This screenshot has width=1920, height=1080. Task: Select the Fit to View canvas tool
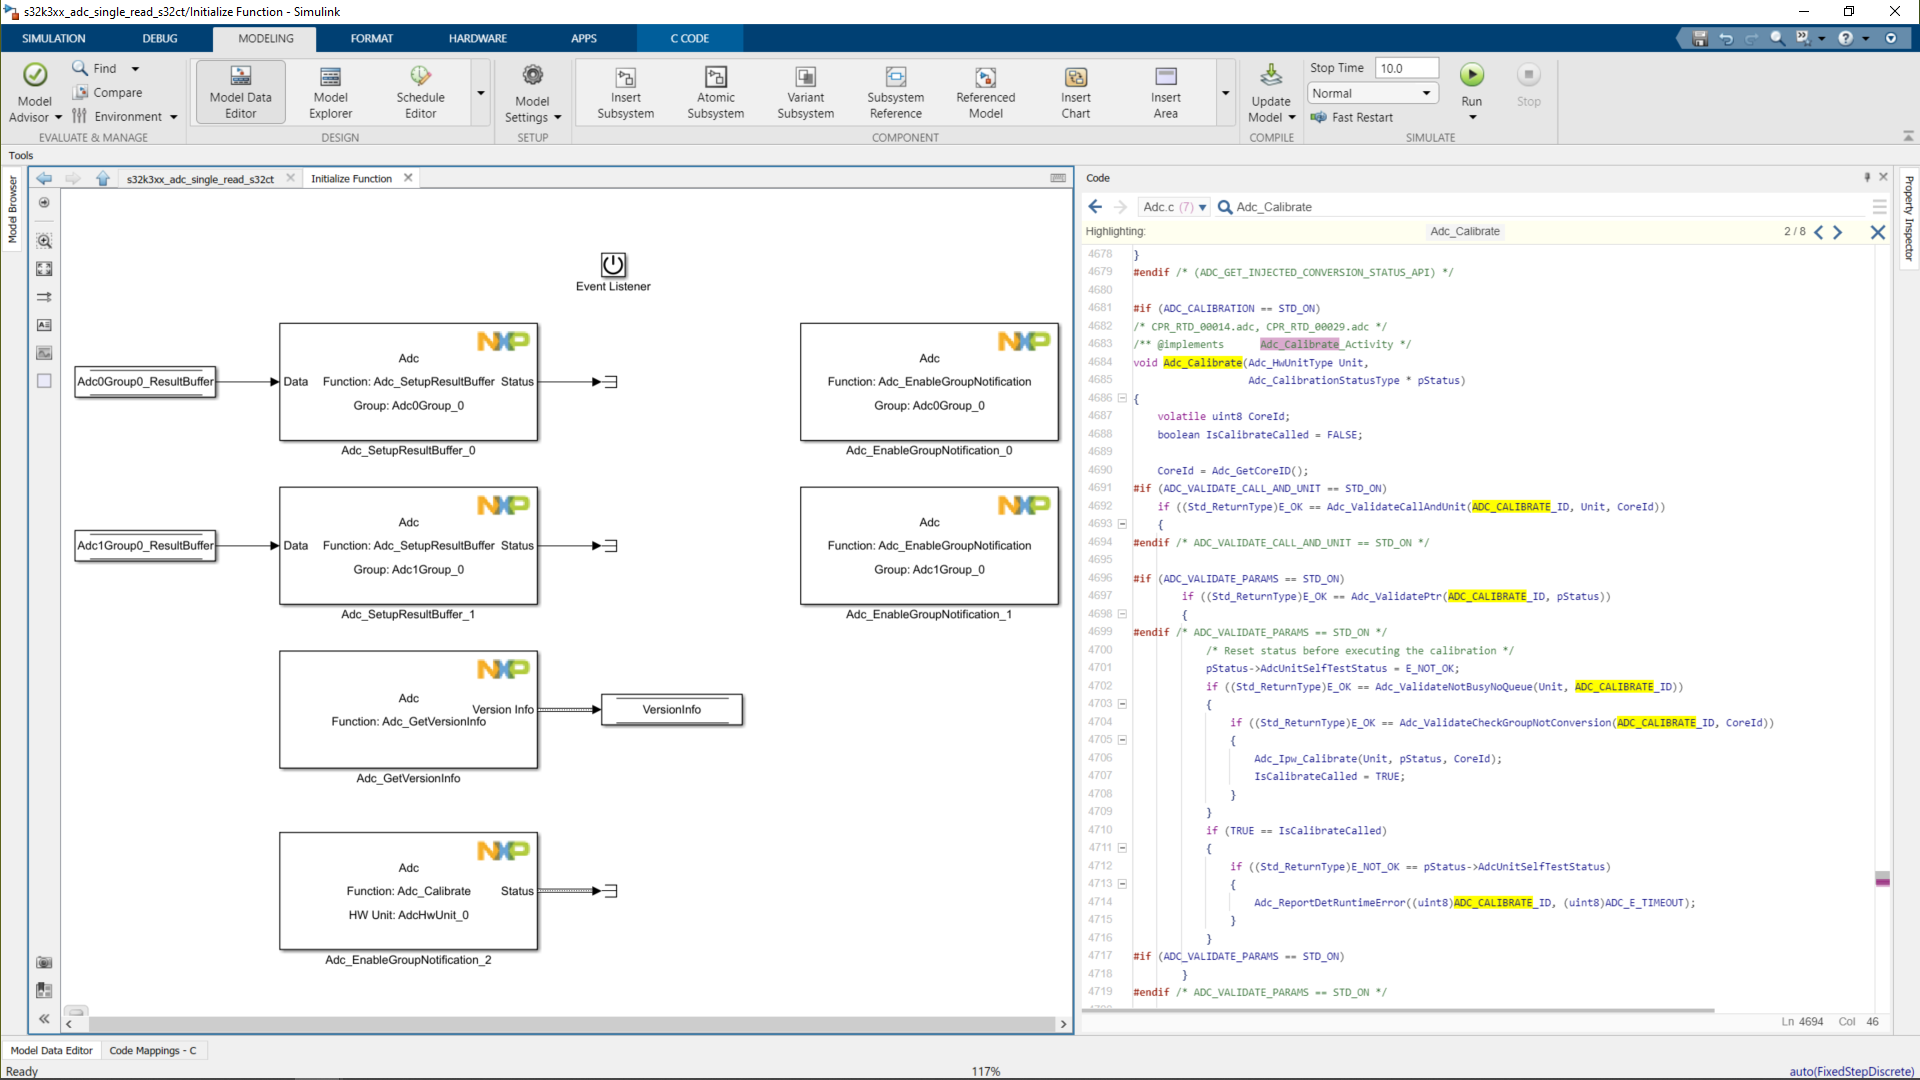44,269
